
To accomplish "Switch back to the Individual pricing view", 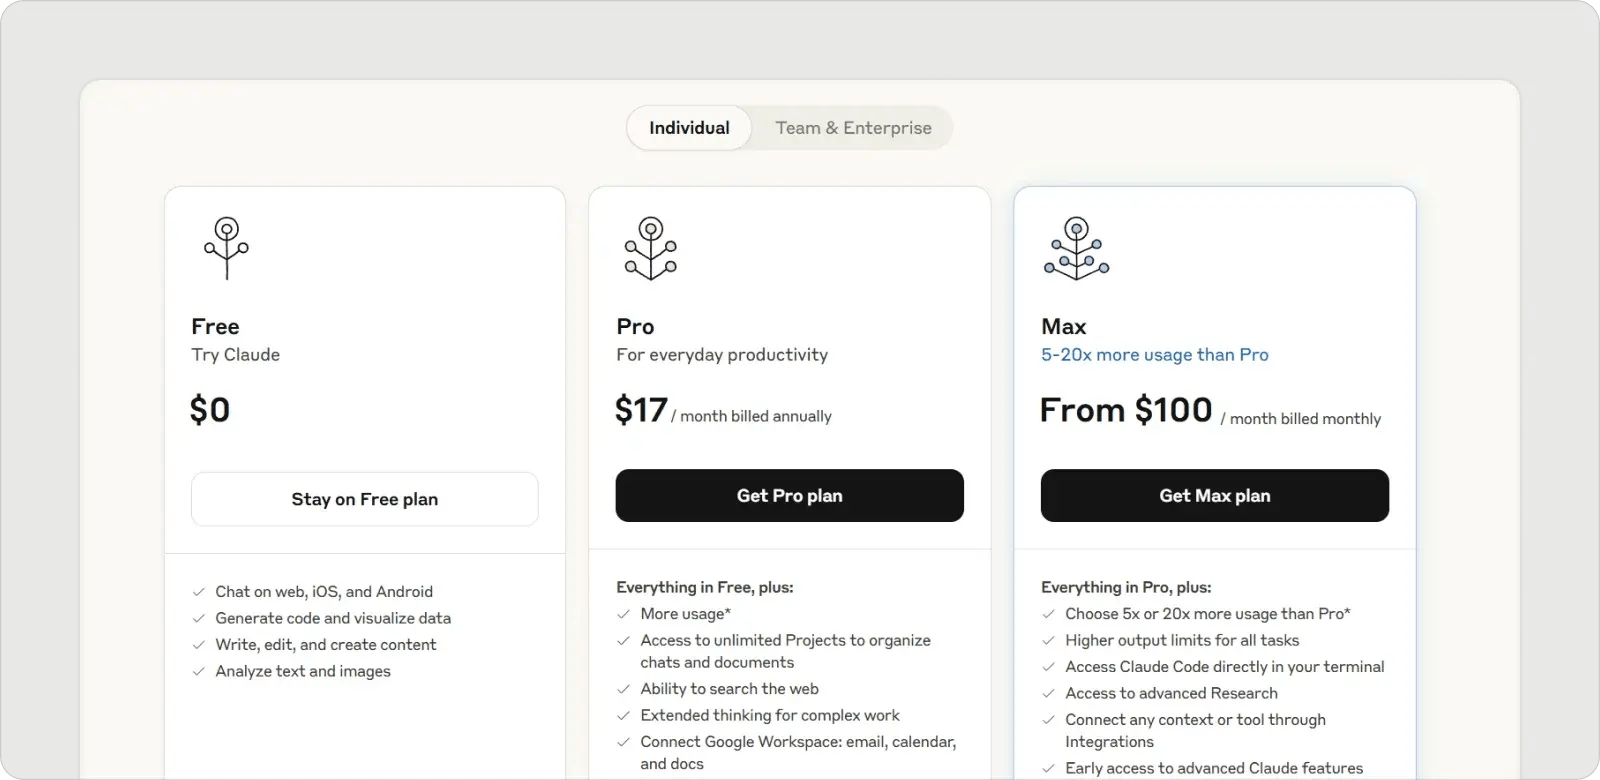I will (688, 127).
